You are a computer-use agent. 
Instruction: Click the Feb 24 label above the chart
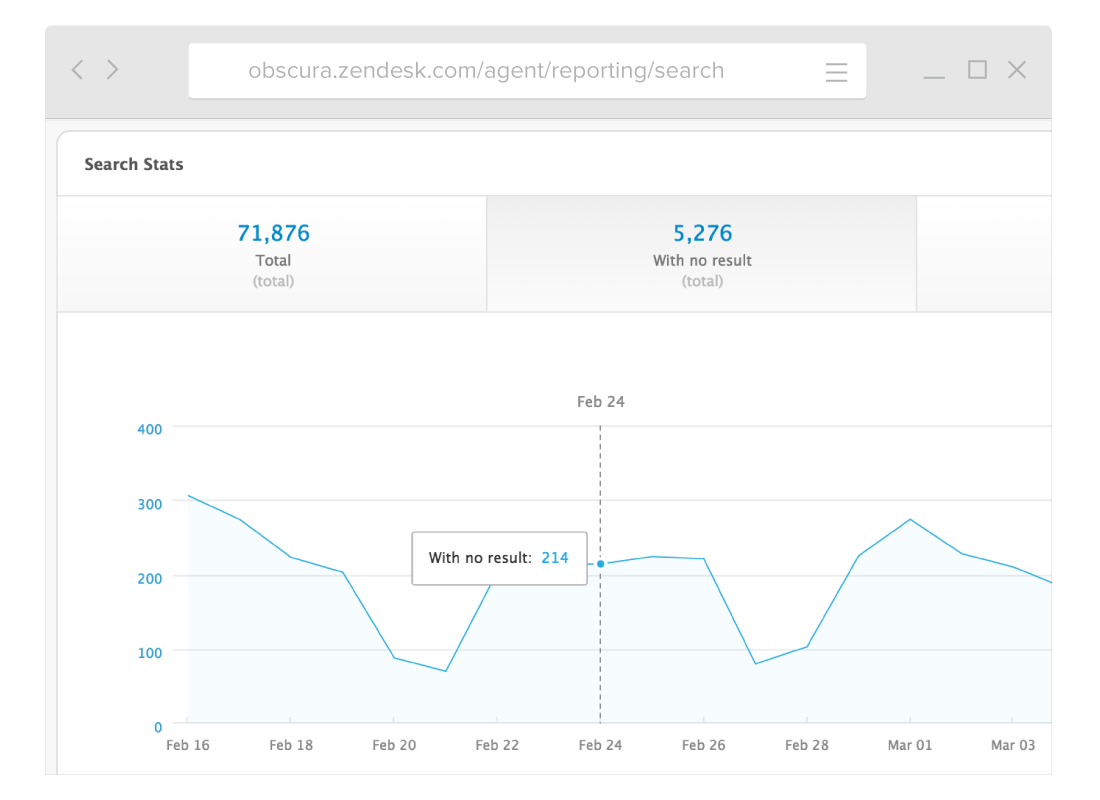click(601, 402)
